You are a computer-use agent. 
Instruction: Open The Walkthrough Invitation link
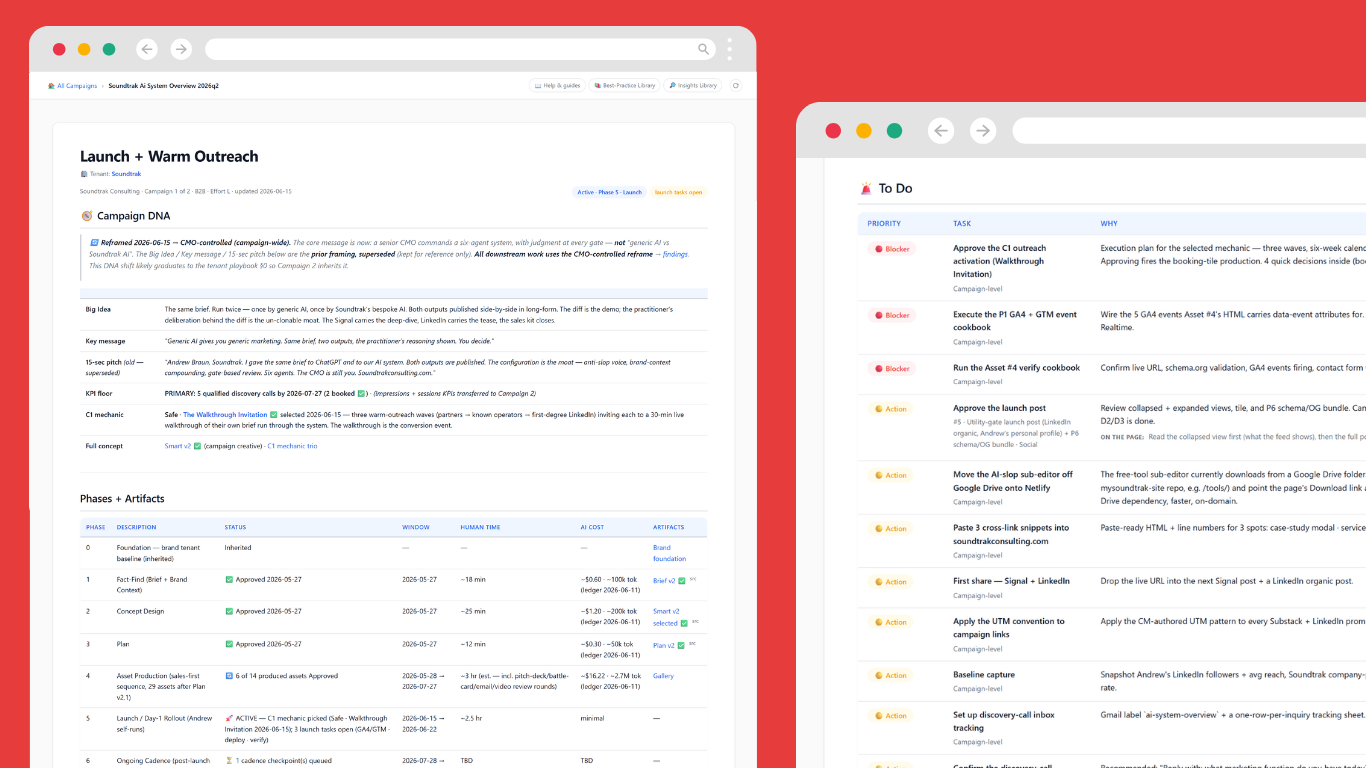(x=225, y=414)
